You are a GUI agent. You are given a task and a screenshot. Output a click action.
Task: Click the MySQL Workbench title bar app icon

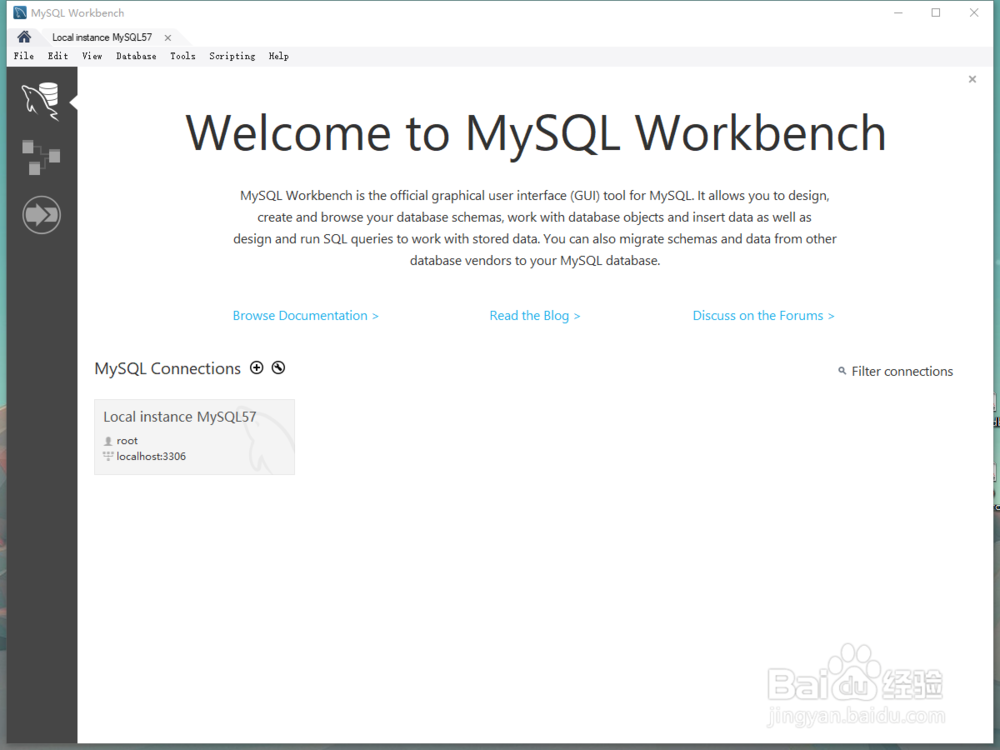coord(20,13)
